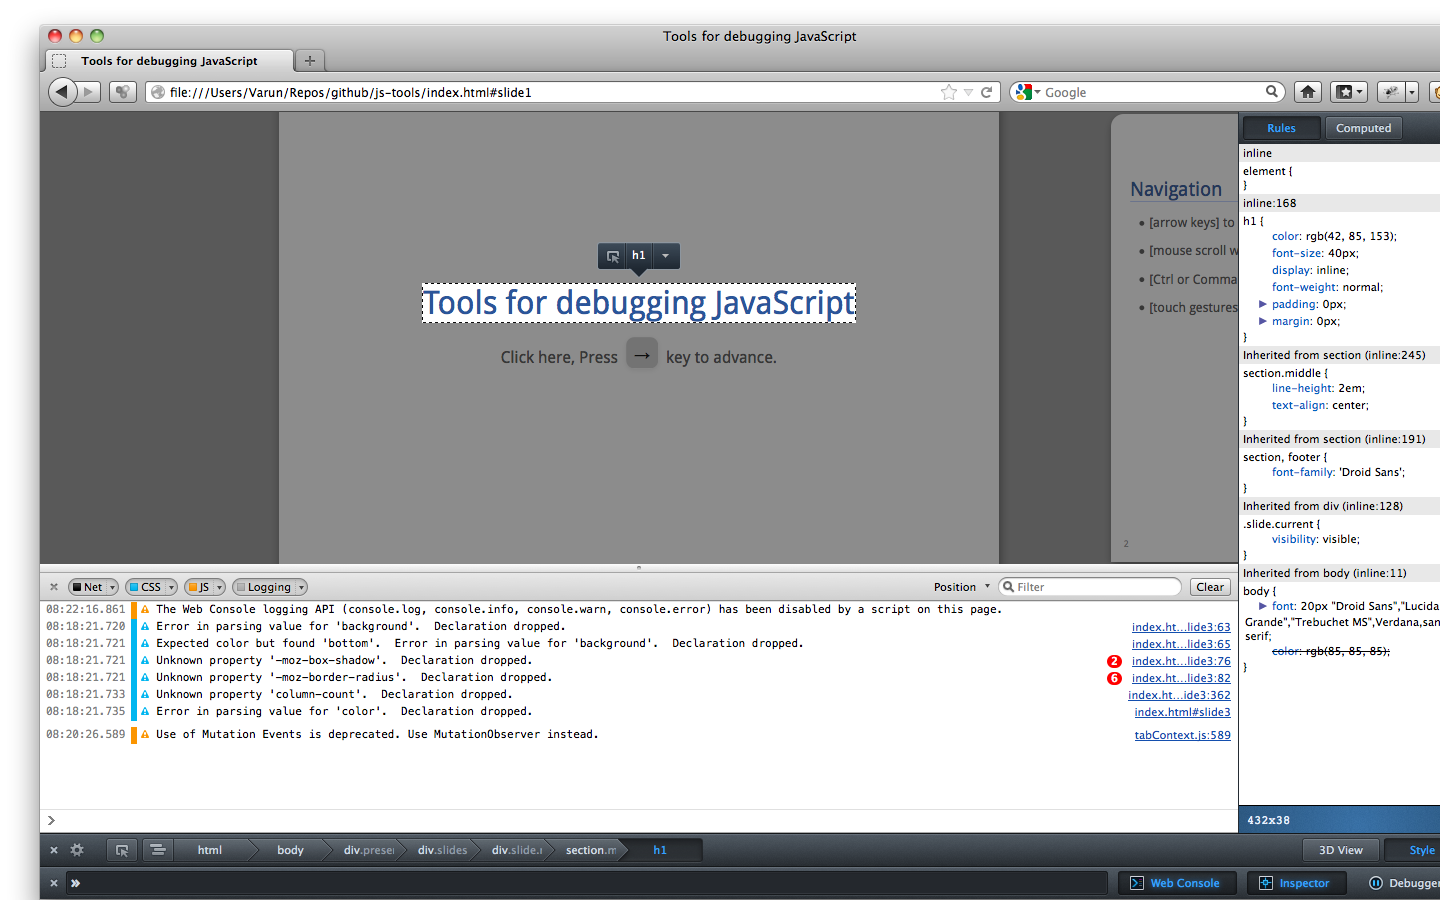
Task: Reload the page with refresh icon
Action: tap(986, 92)
